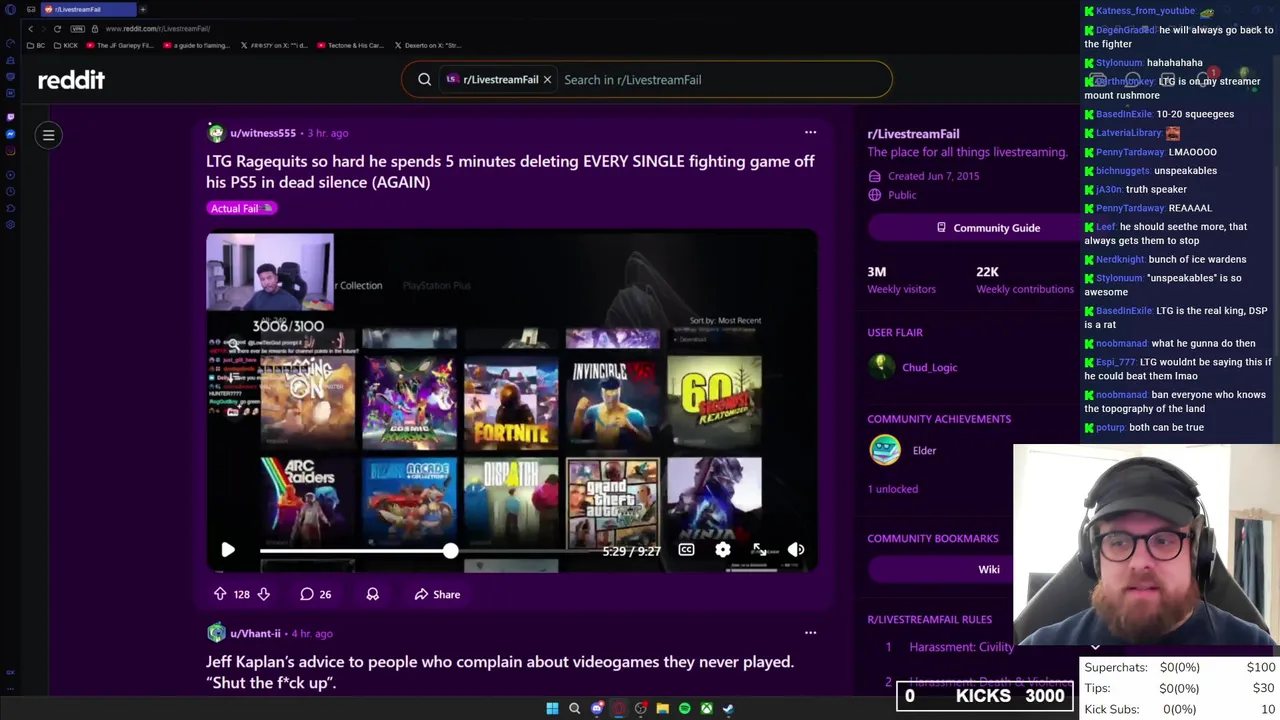
Task: Open the options menu on witness555's post
Action: tap(810, 132)
